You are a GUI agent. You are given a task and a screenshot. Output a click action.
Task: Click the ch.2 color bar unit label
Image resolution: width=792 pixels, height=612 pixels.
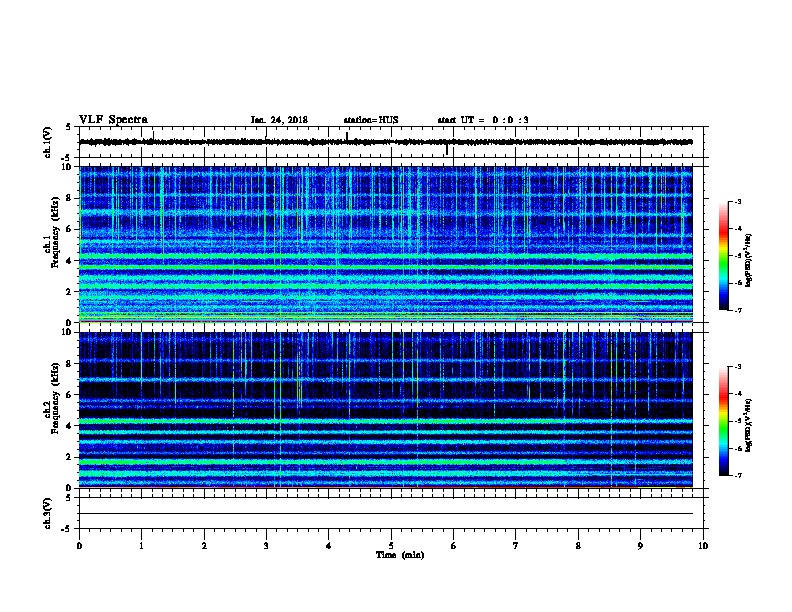(x=749, y=425)
